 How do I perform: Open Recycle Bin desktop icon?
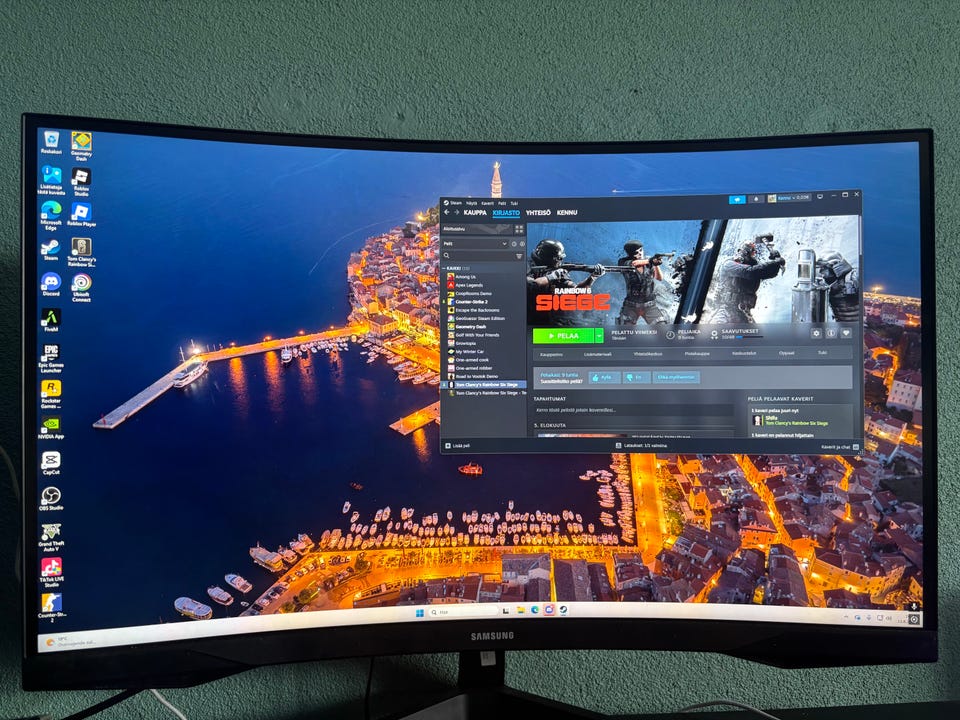click(x=51, y=141)
